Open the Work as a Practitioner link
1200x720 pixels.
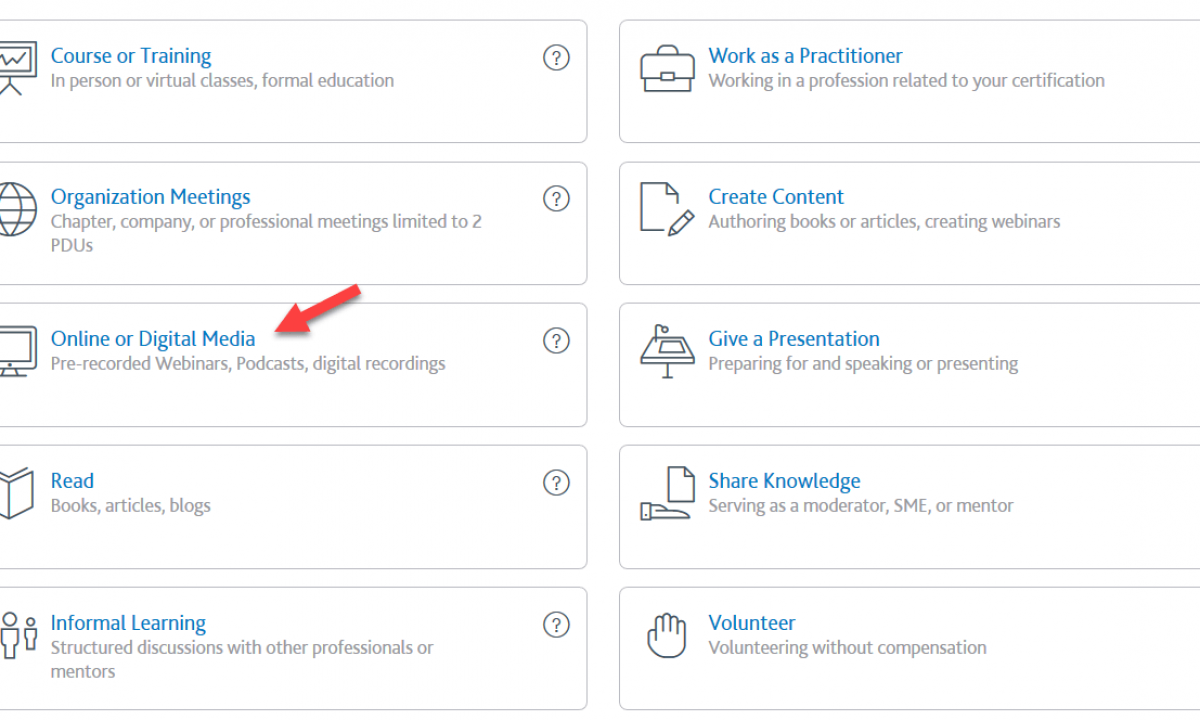(805, 56)
